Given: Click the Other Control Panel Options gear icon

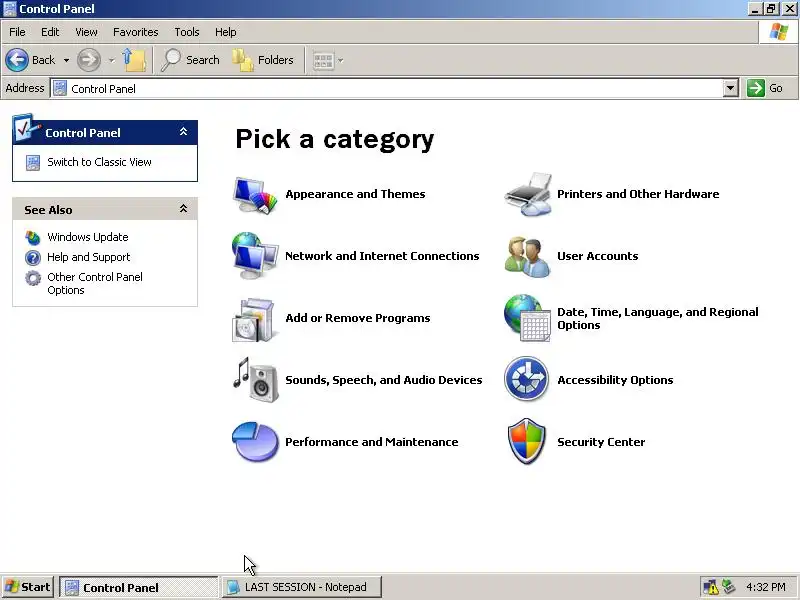Looking at the screenshot, I should point(33,278).
